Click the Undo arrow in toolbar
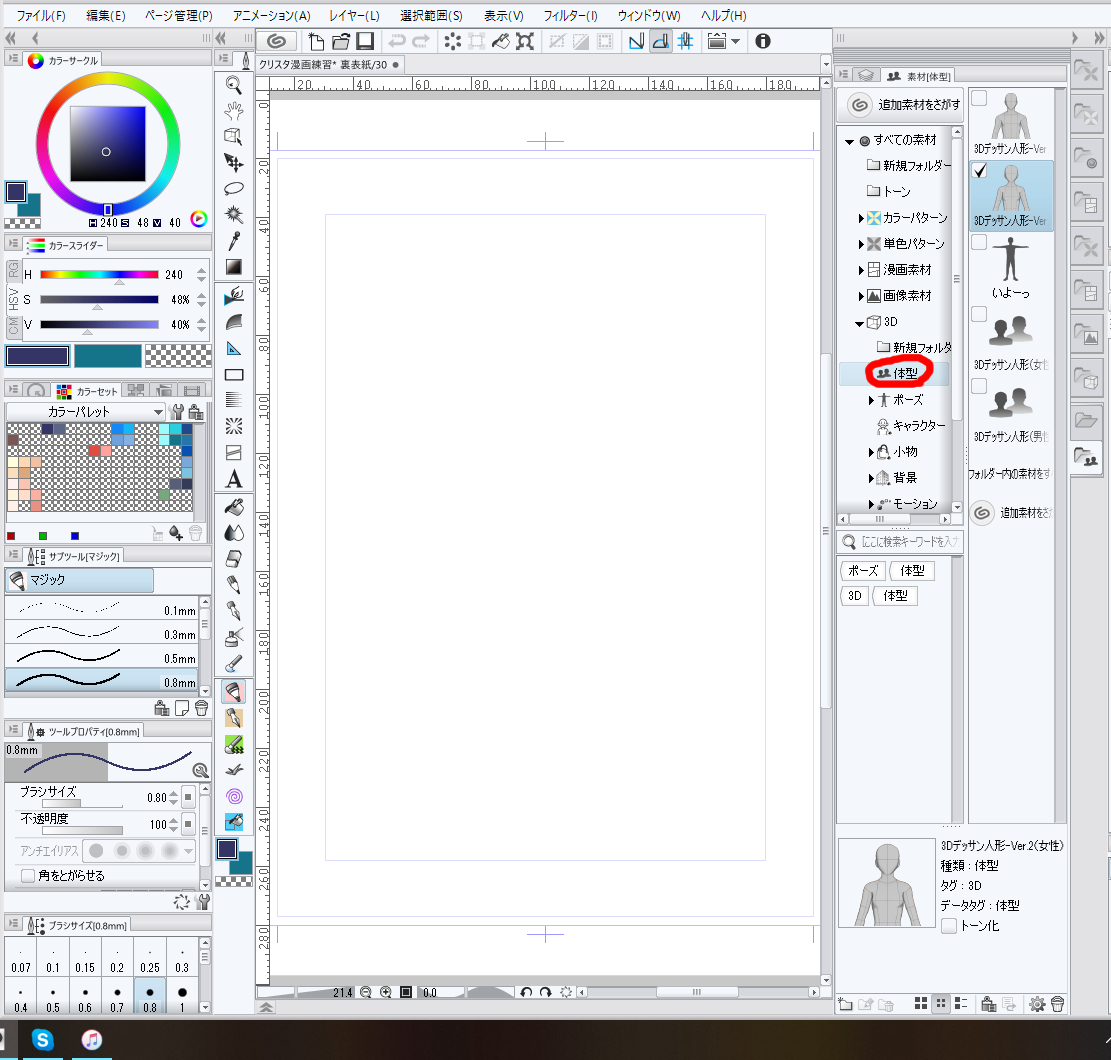This screenshot has height=1060, width=1111. click(x=397, y=42)
